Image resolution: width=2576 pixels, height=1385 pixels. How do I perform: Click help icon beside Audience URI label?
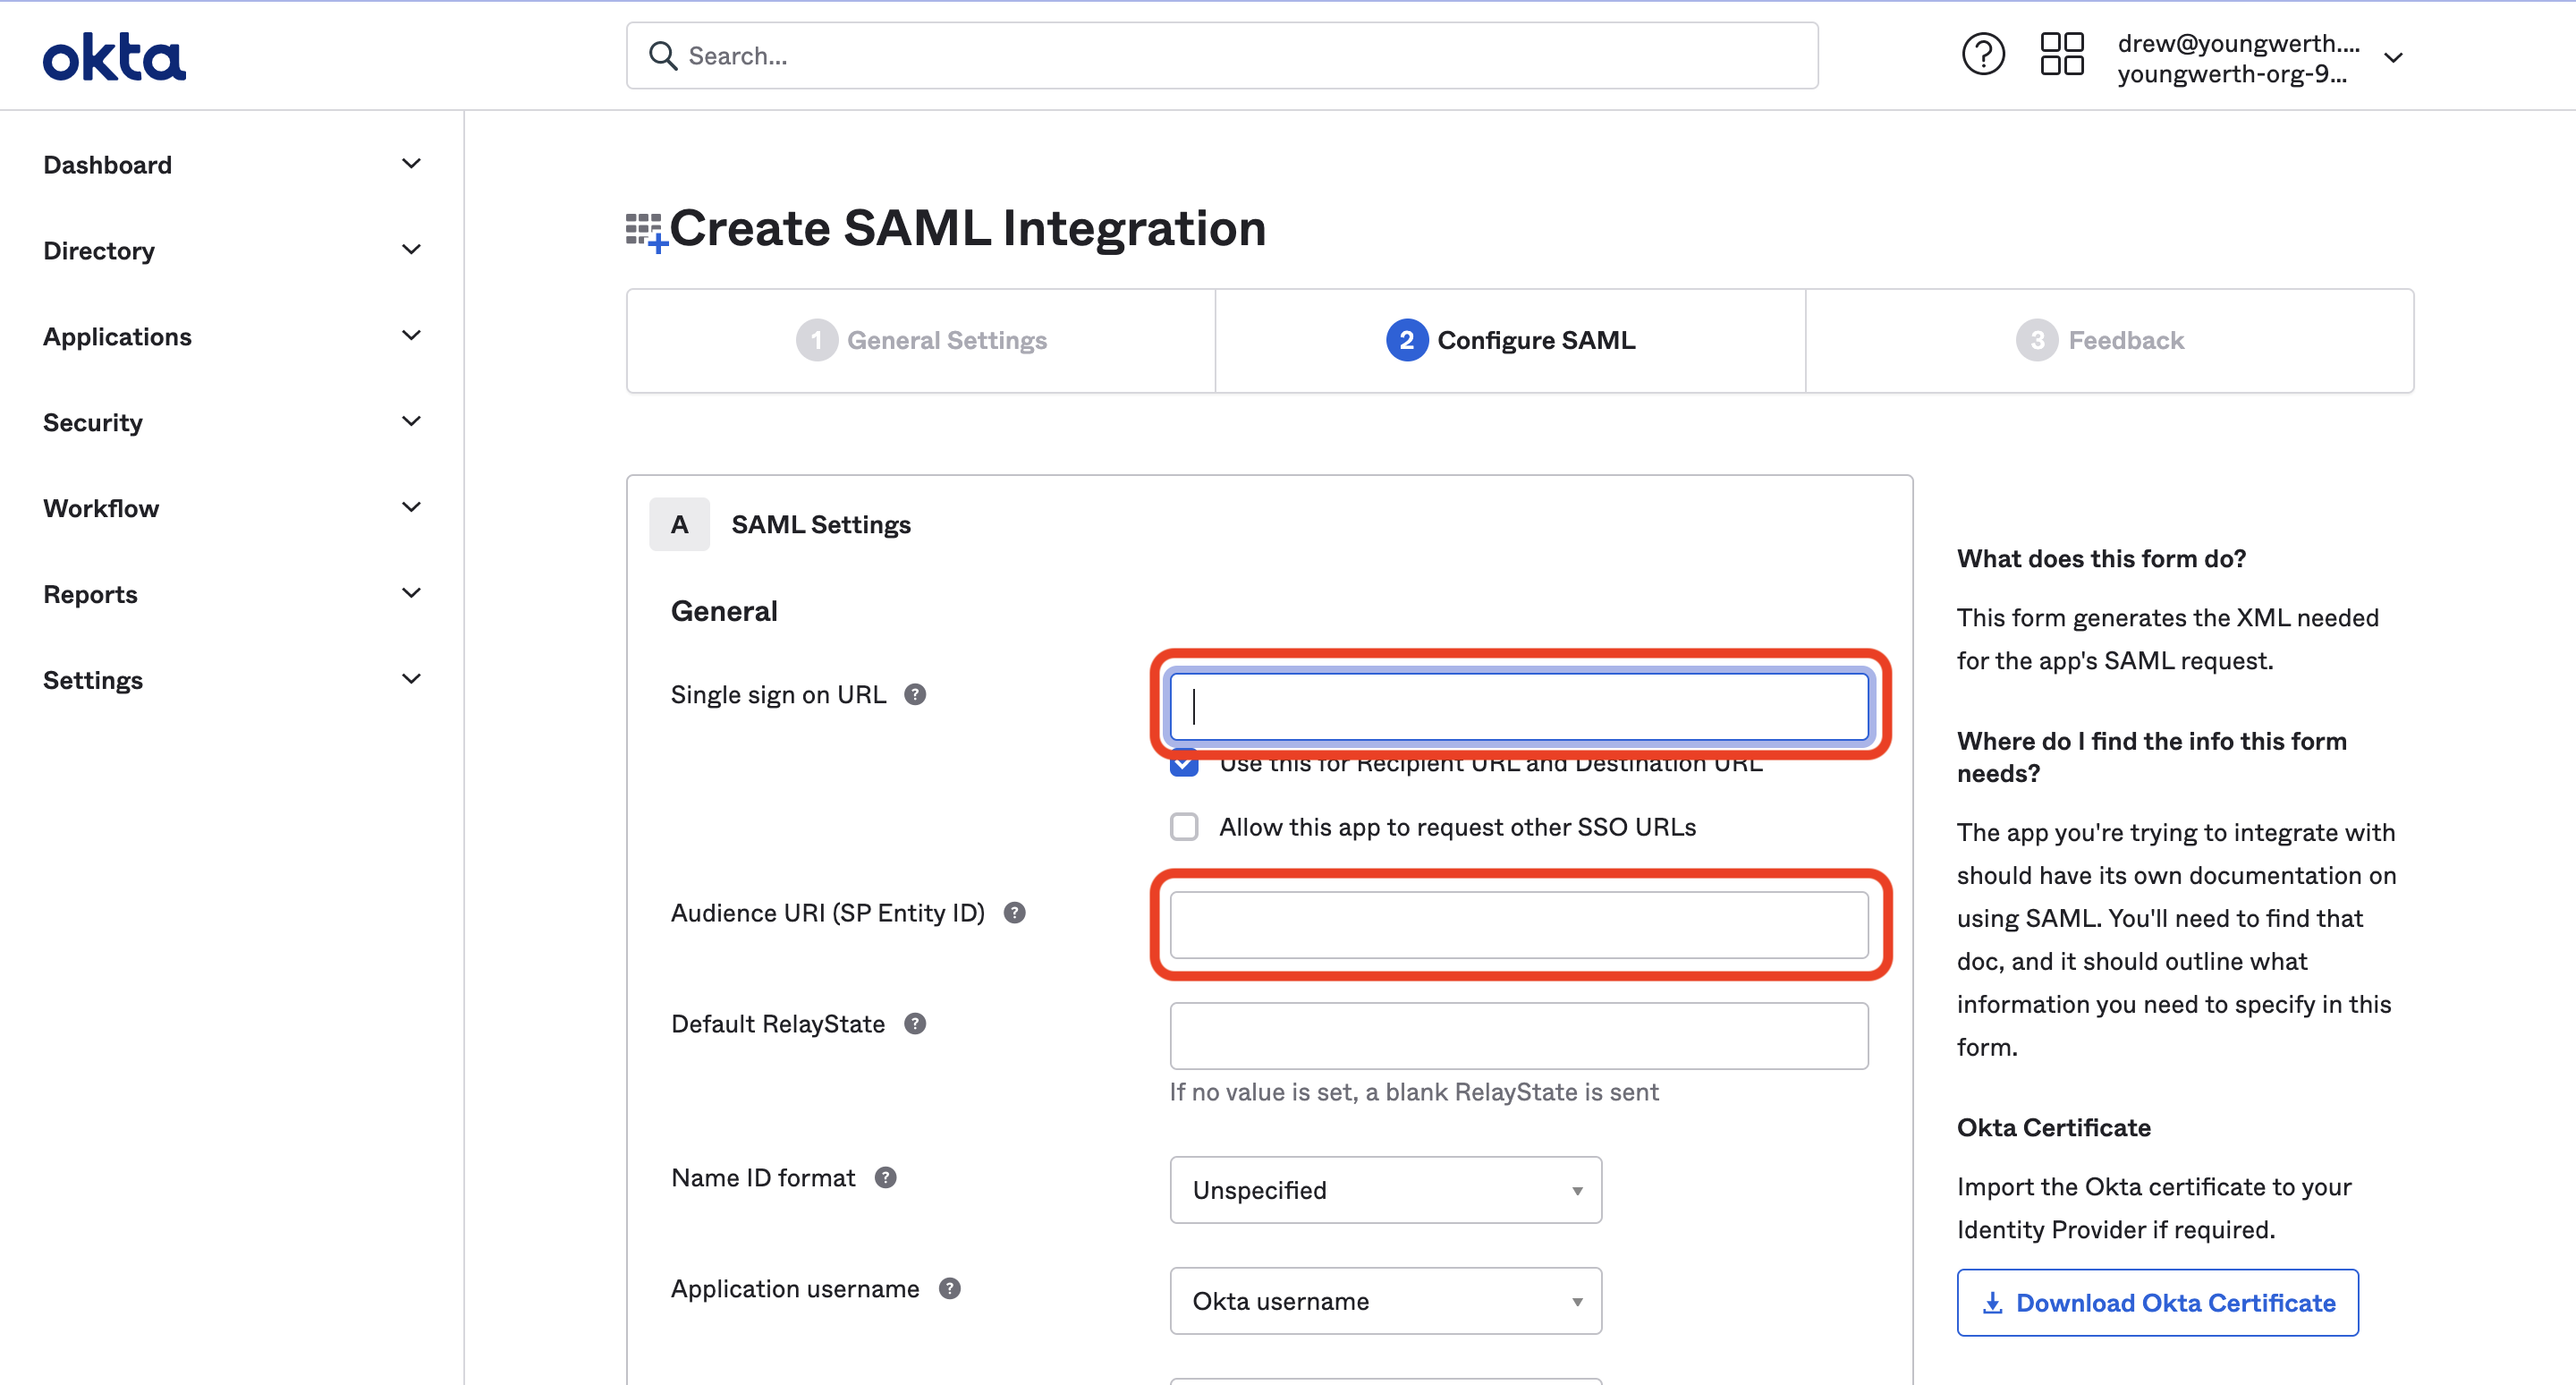[1014, 912]
